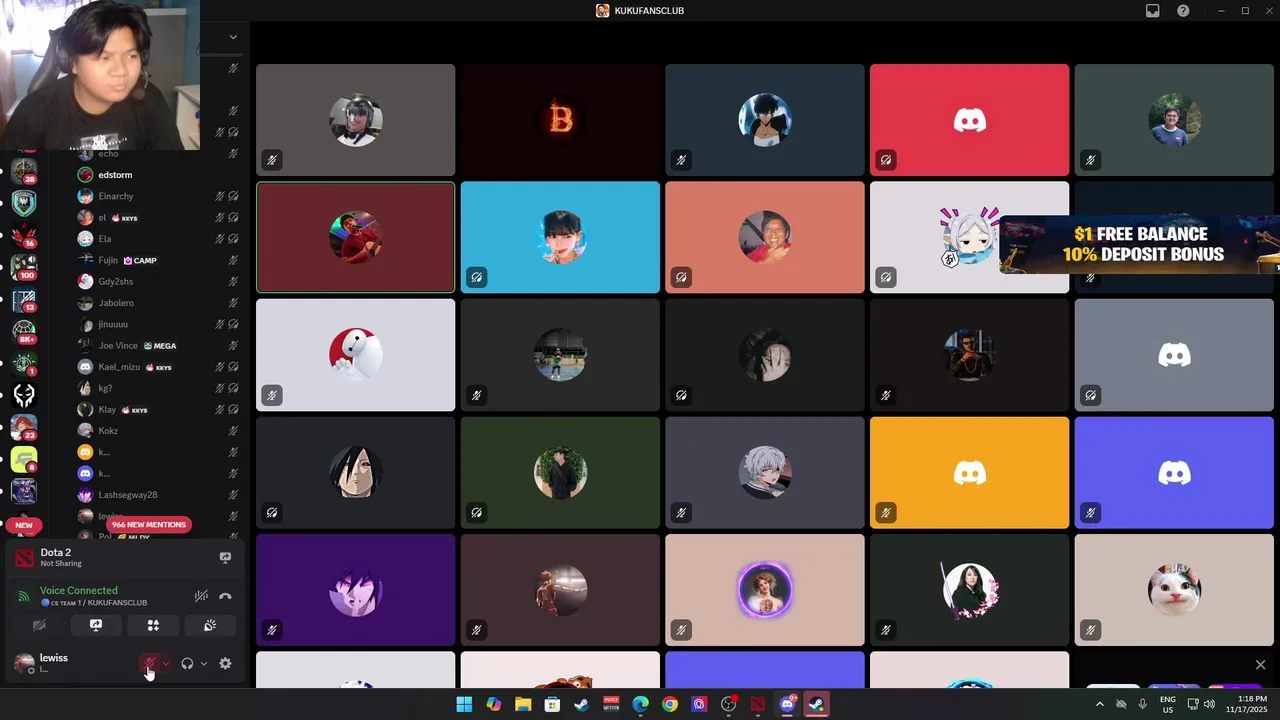This screenshot has height=720, width=1280.
Task: Open File Explorer from the taskbar
Action: [523, 704]
